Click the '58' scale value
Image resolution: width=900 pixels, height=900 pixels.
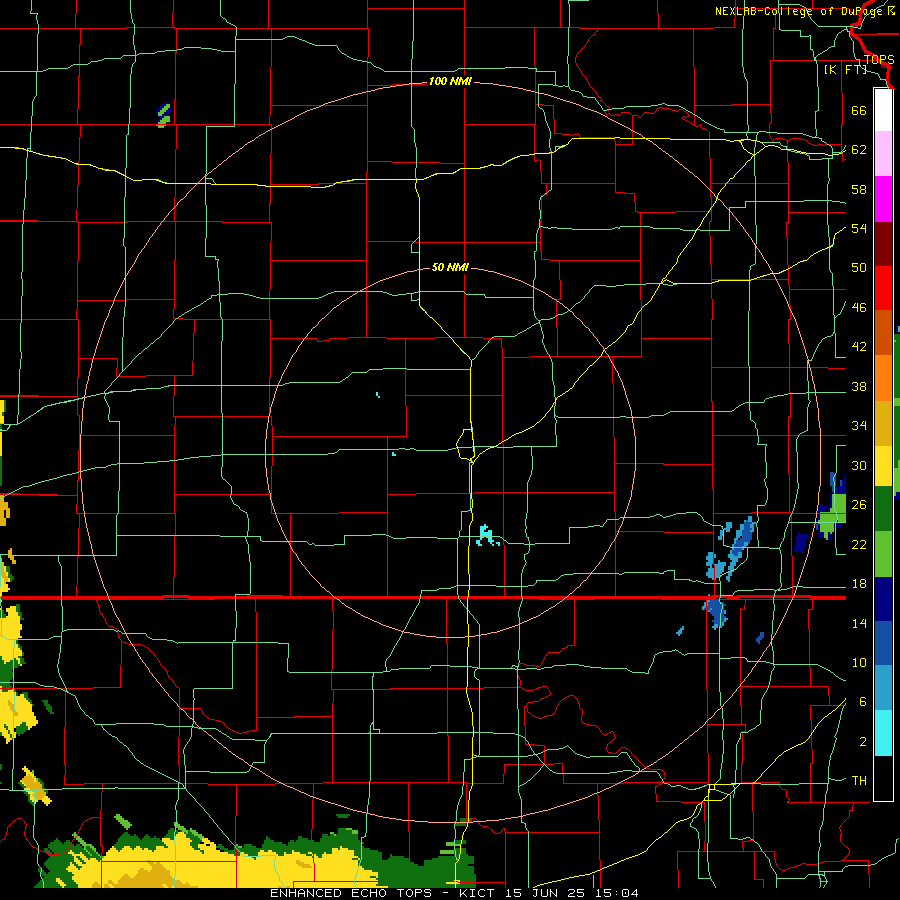[x=859, y=189]
